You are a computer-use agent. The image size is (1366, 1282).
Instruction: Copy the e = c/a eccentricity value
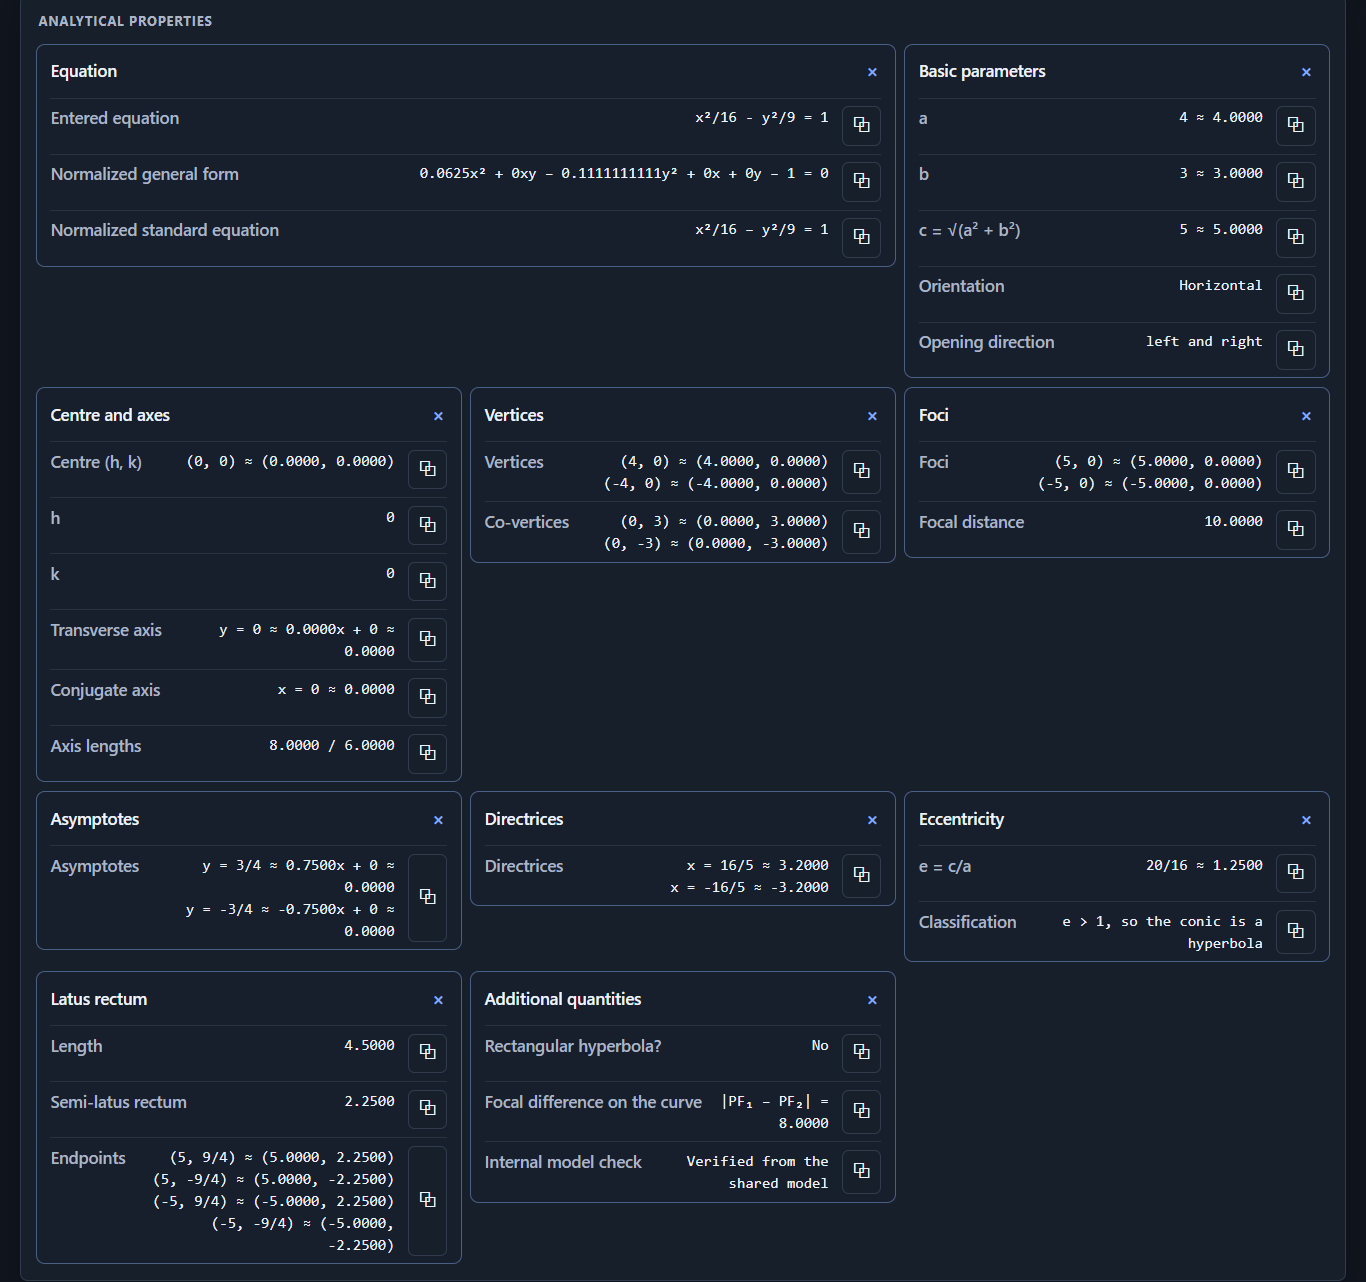tap(1295, 874)
